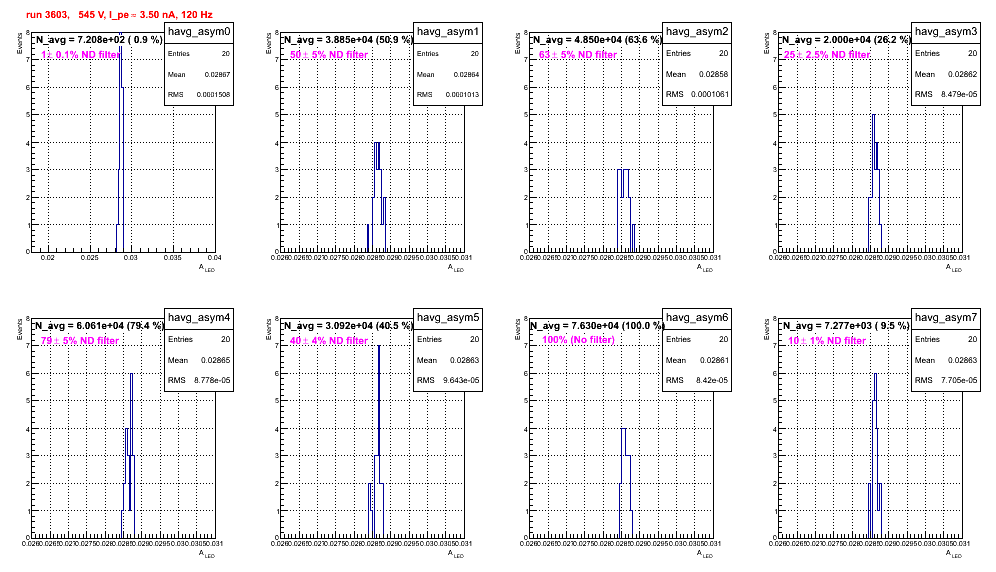Screen dimensions: 996x572
Task: Click the A_LED axis title under havg_asym7
Action: (954, 554)
